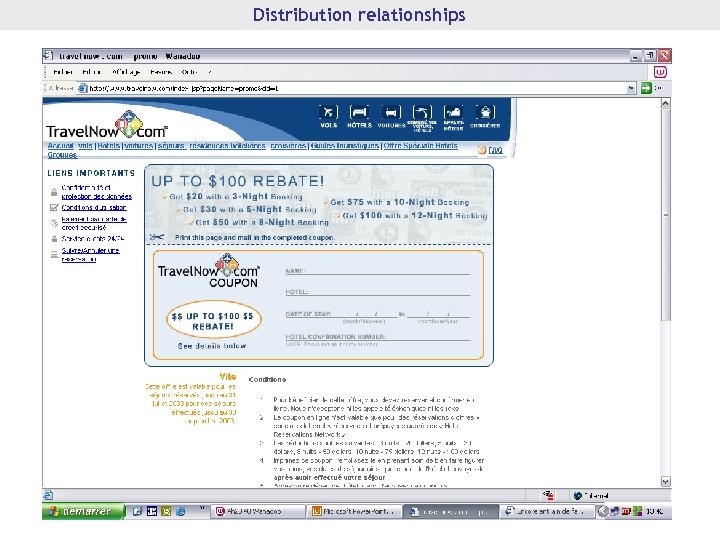Image resolution: width=720 pixels, height=540 pixels.
Task: Open the help question mark menu
Action: pyautogui.click(x=209, y=72)
